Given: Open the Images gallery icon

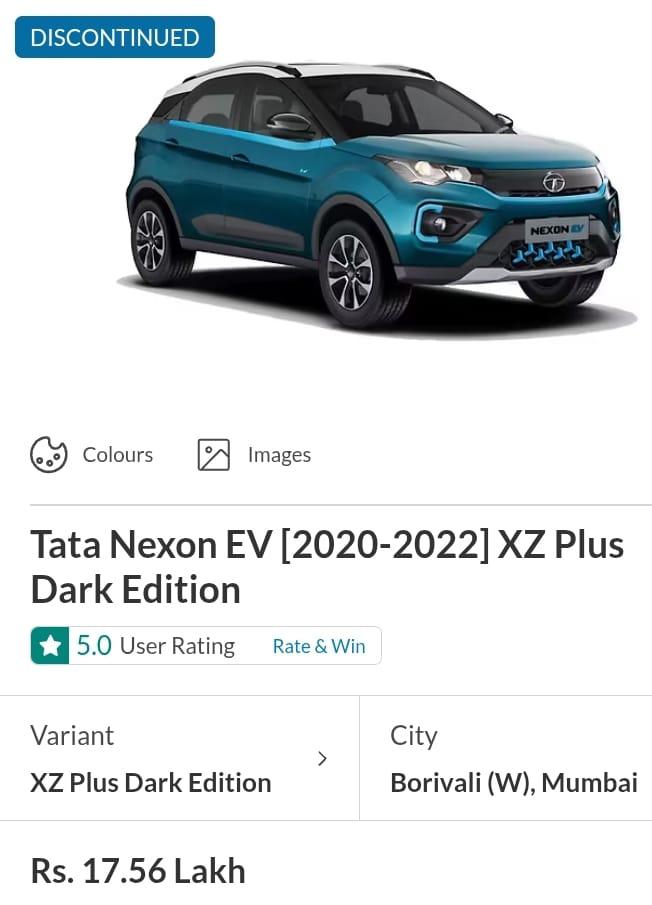Looking at the screenshot, I should click(213, 455).
